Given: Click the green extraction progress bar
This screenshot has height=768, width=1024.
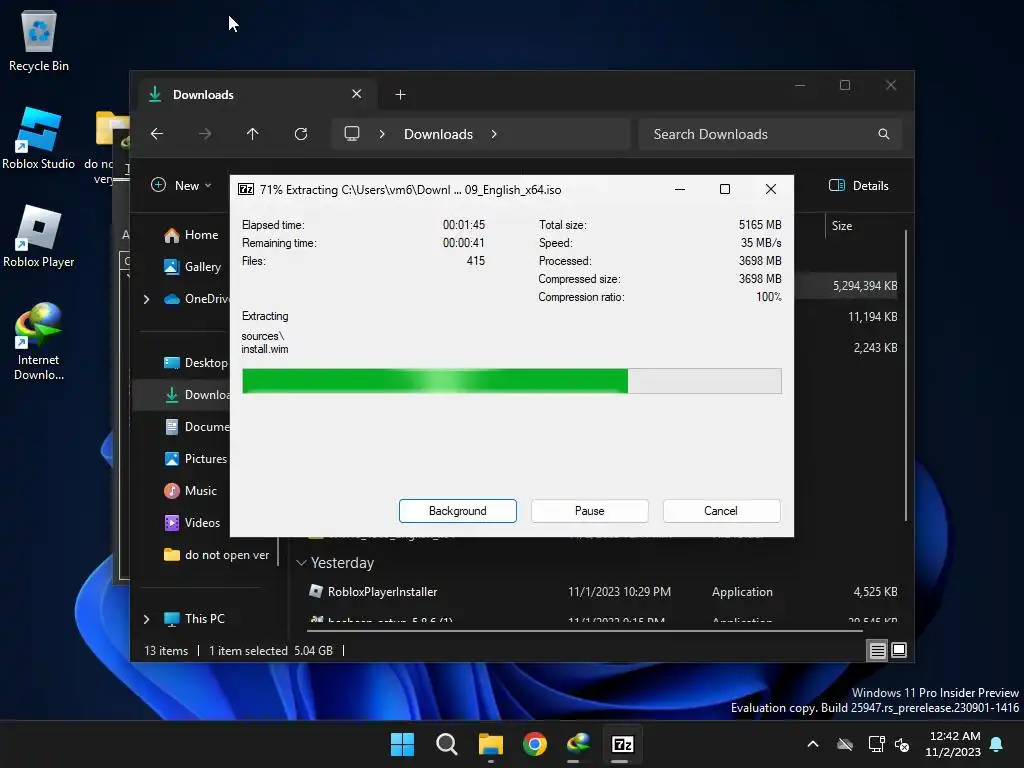Looking at the screenshot, I should point(511,381).
